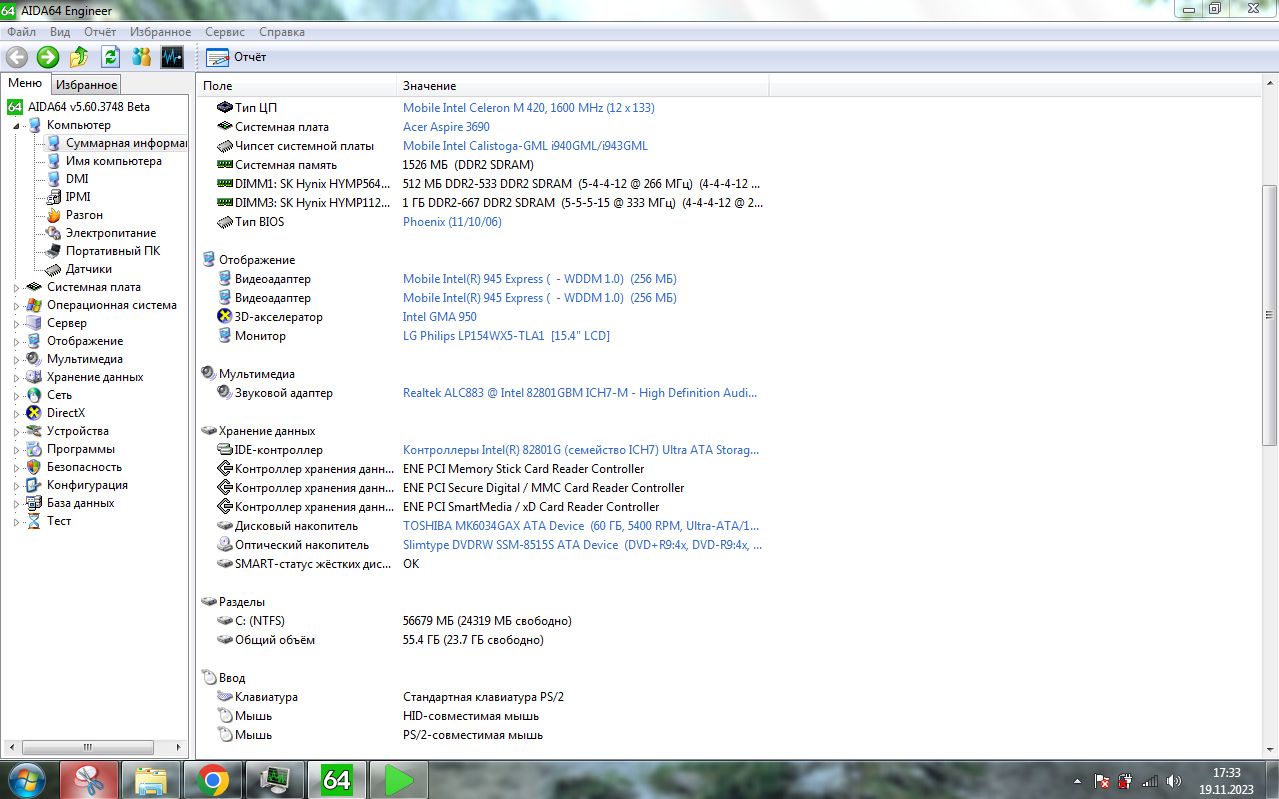Expand the DirectX tree node
Image resolution: width=1279 pixels, height=799 pixels.
pyautogui.click(x=16, y=413)
